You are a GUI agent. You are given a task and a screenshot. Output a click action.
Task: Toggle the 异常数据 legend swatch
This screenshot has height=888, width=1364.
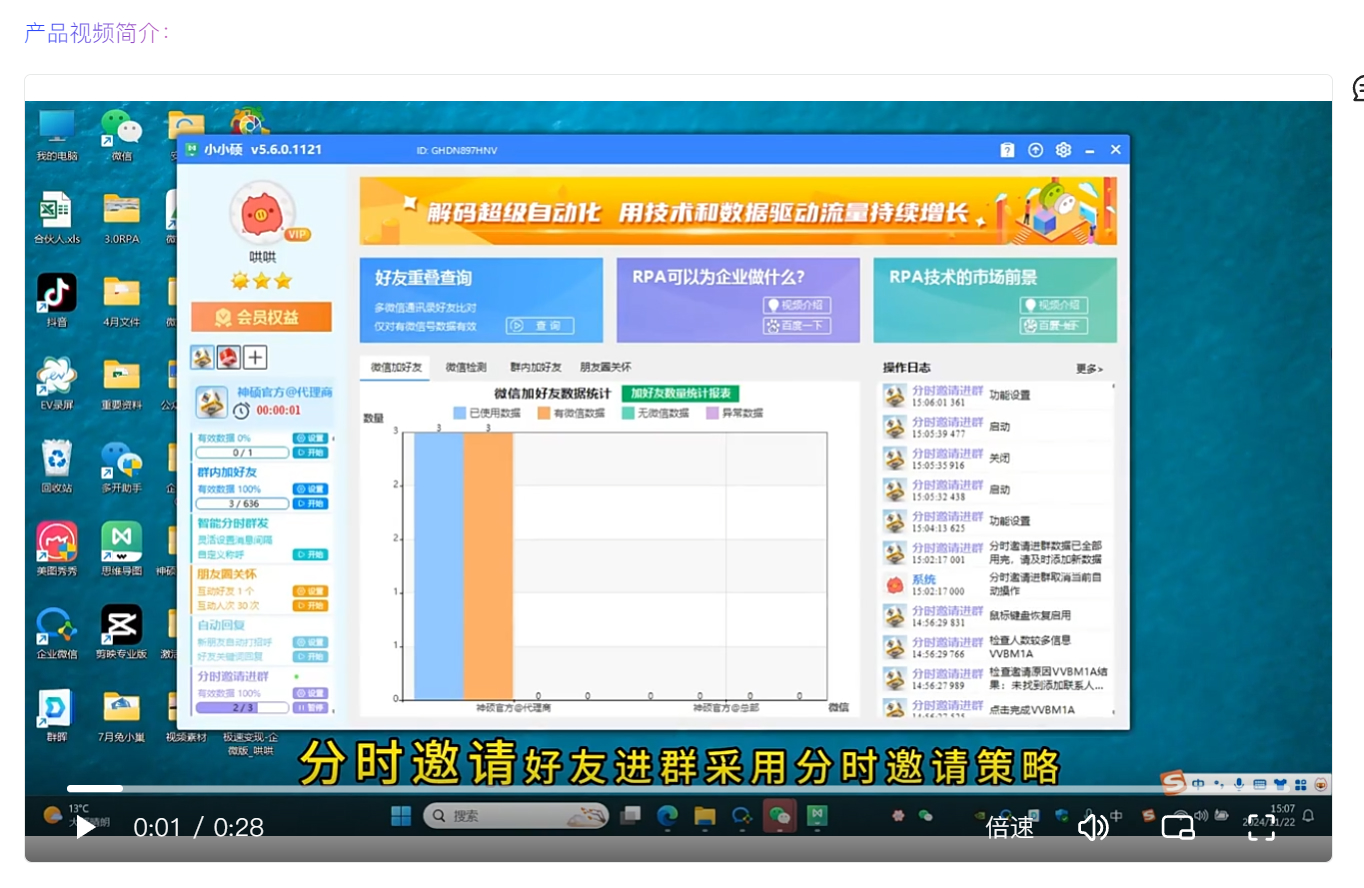click(713, 413)
